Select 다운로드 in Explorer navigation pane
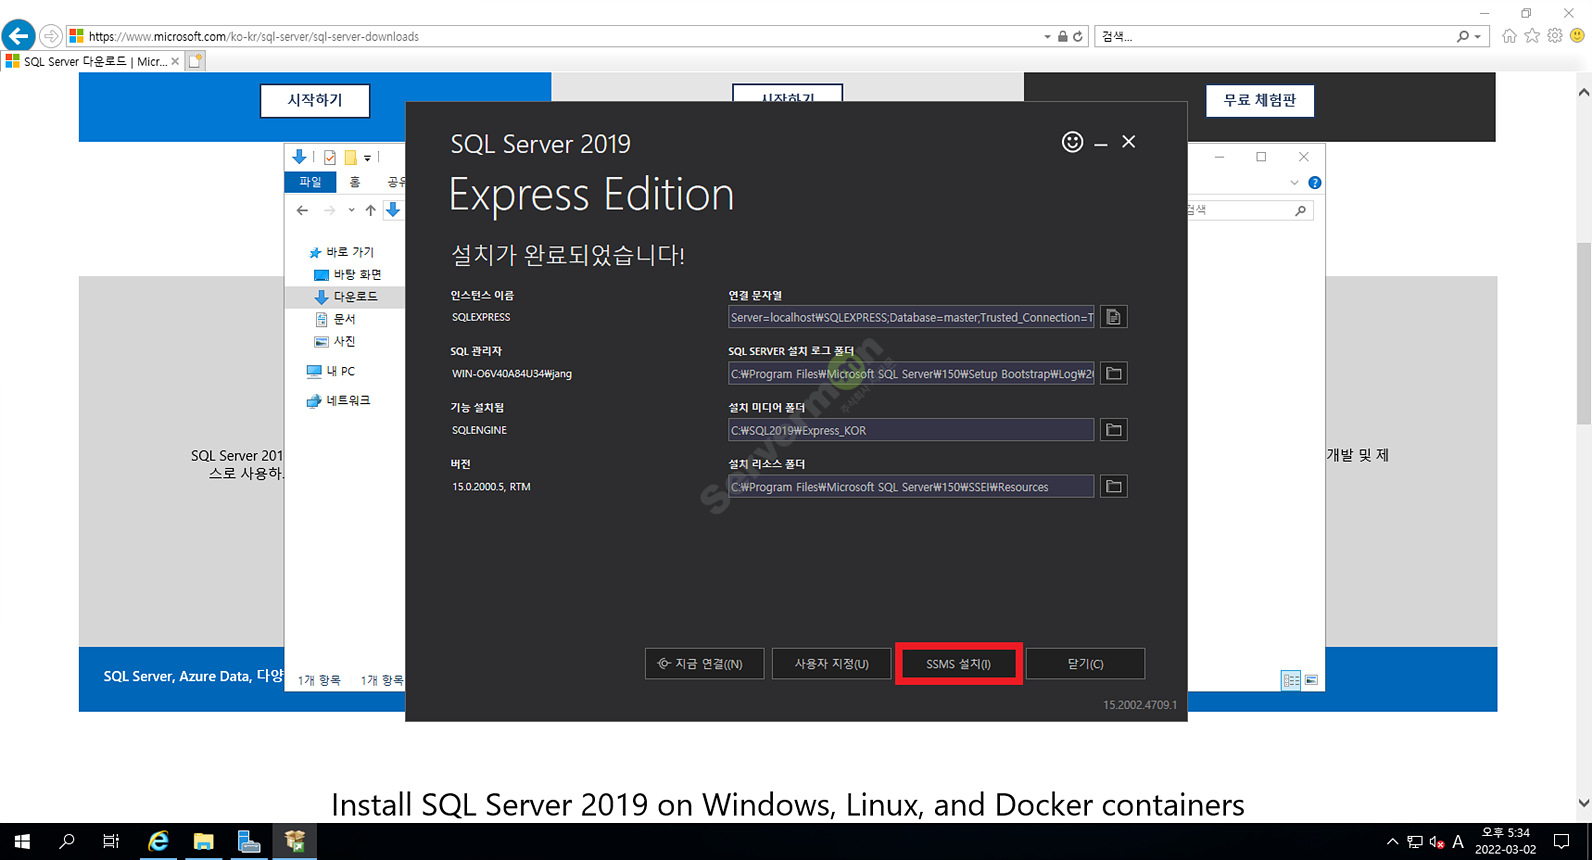Screen dimensions: 1592x860 (345, 297)
